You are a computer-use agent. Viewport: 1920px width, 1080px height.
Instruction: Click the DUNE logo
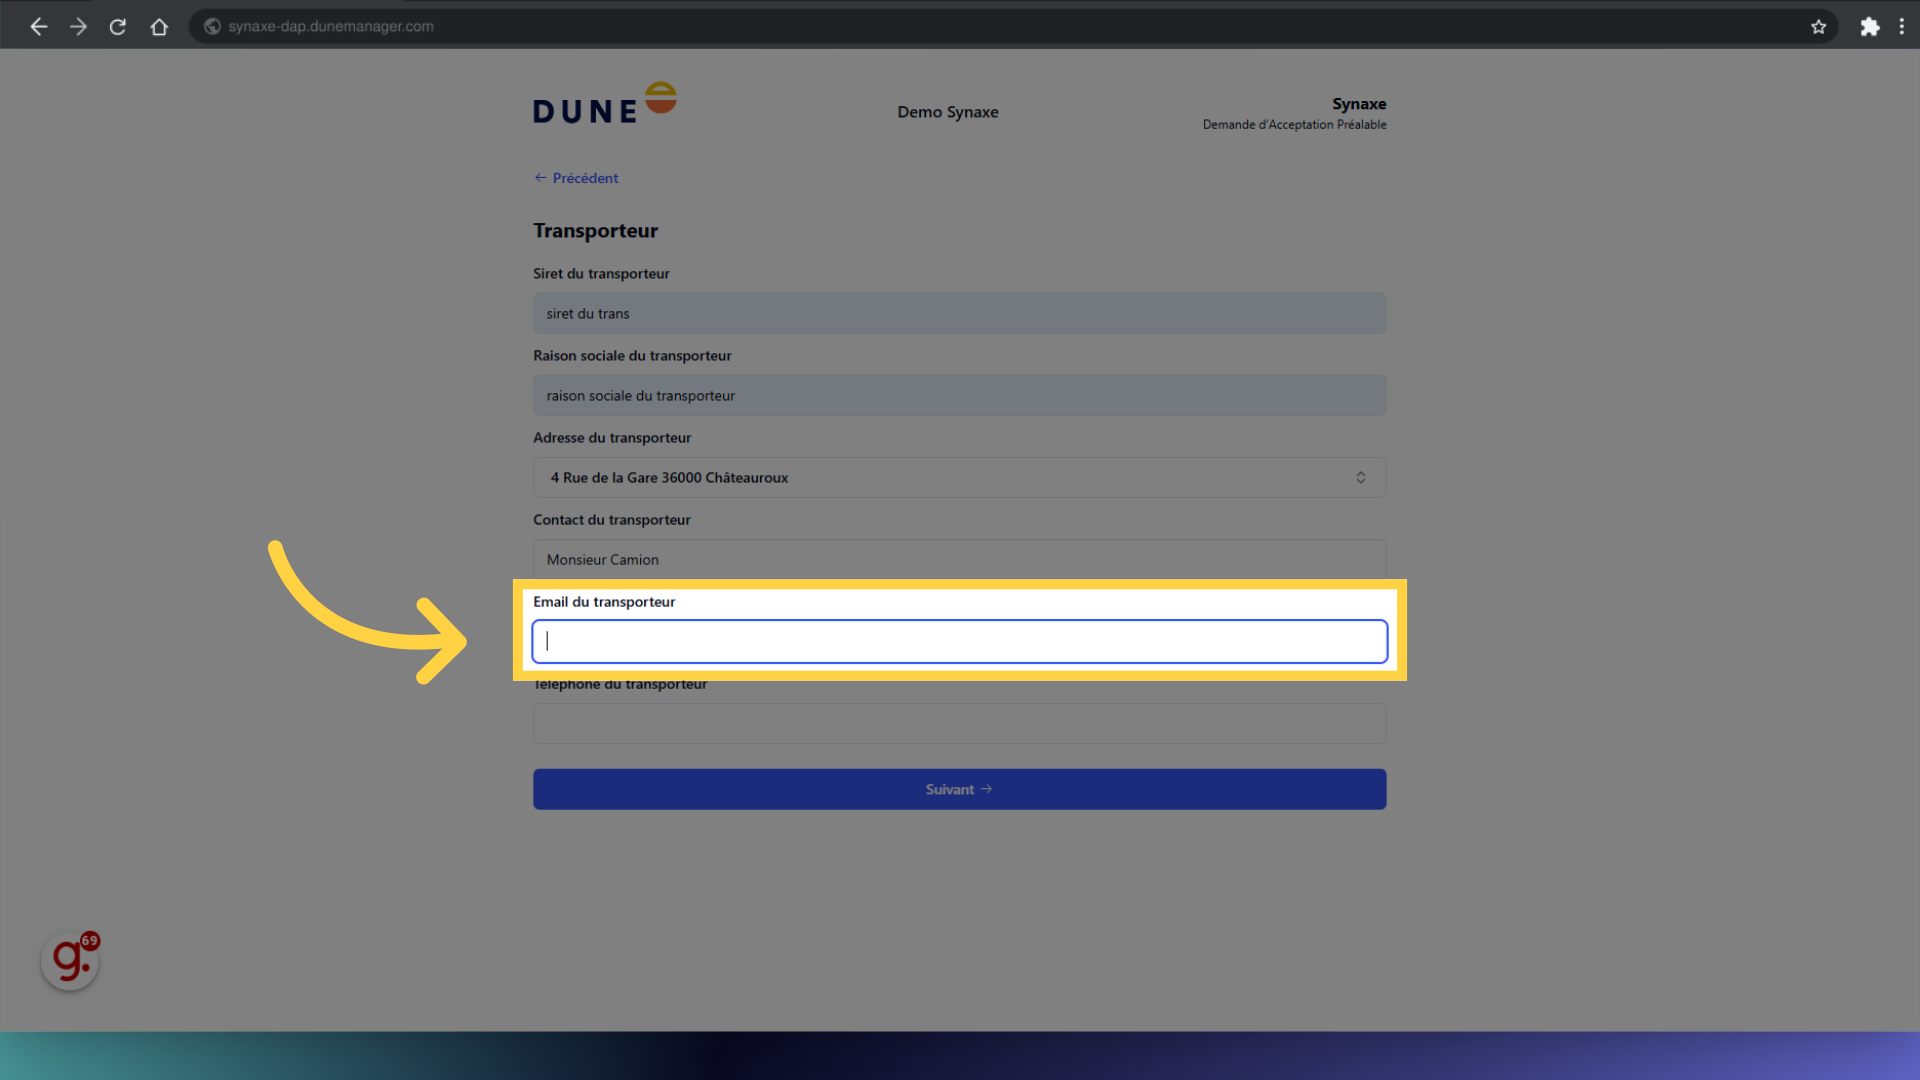[604, 101]
